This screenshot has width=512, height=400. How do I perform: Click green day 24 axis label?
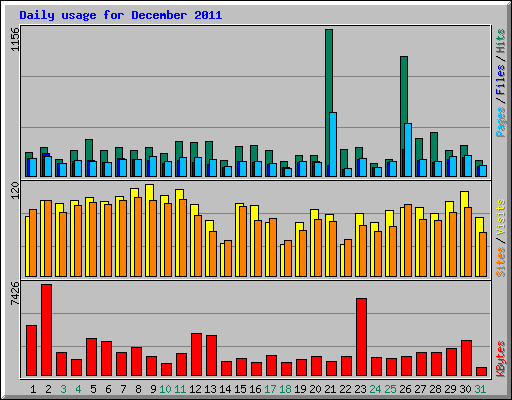[x=375, y=389]
